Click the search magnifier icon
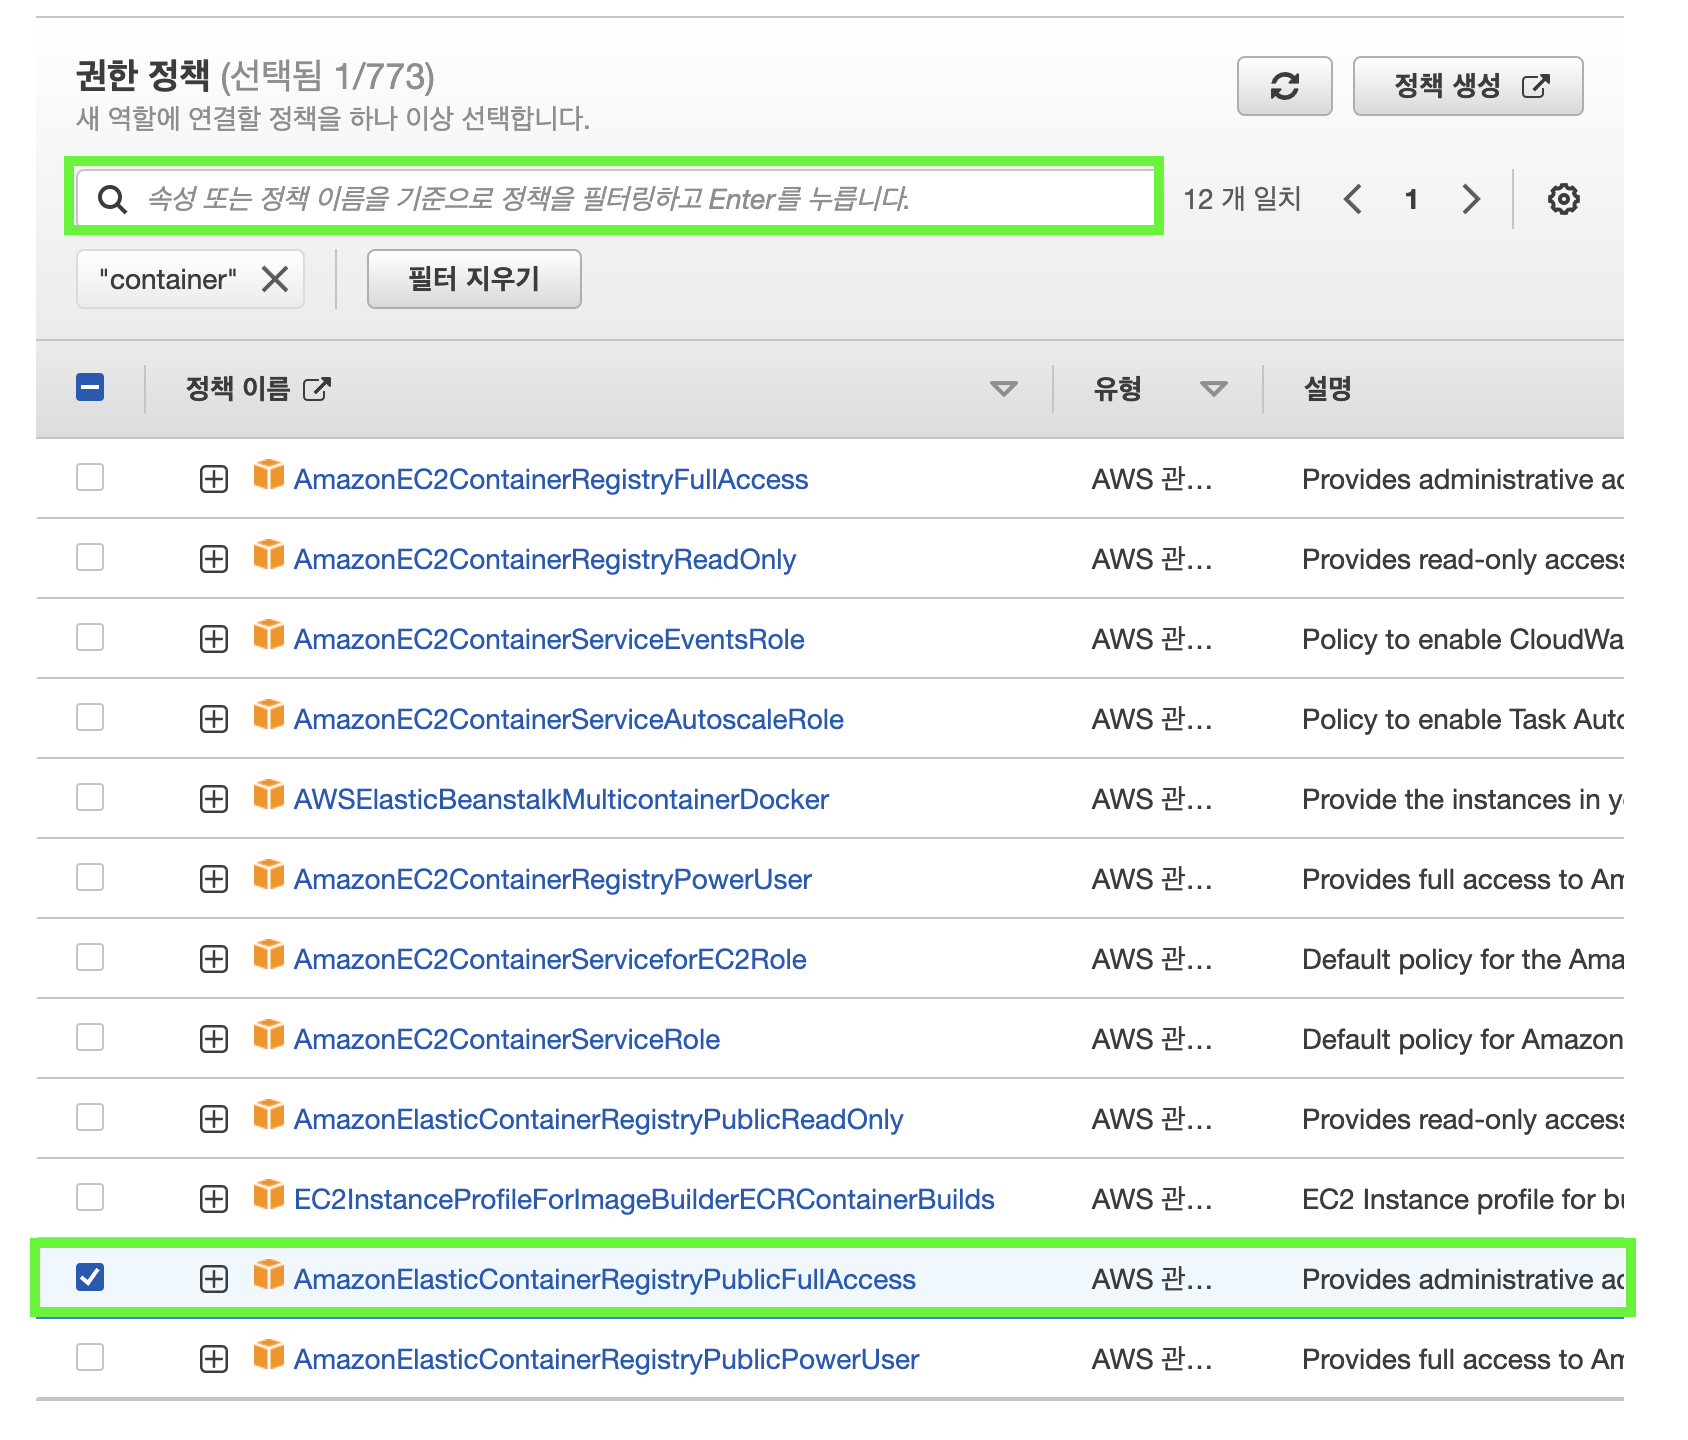This screenshot has width=1688, height=1440. (112, 199)
